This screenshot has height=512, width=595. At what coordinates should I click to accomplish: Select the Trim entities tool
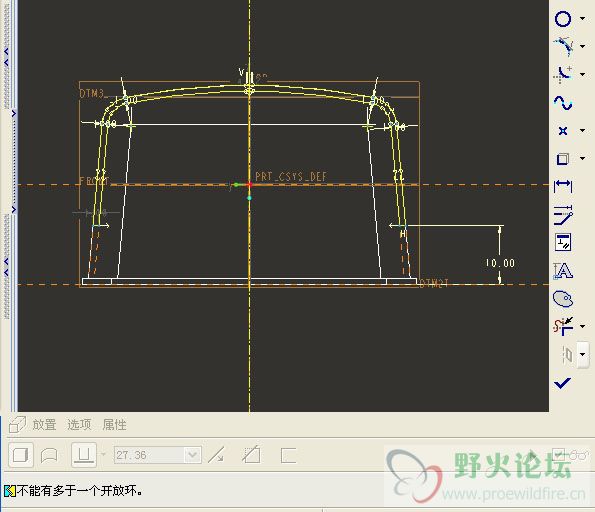coord(563,326)
